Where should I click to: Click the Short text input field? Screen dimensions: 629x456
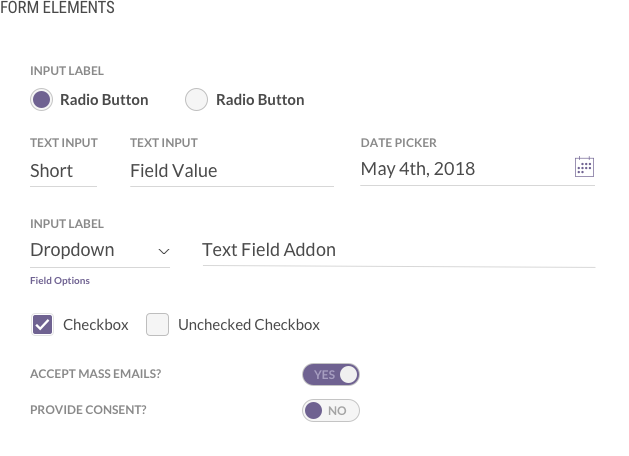pos(62,171)
